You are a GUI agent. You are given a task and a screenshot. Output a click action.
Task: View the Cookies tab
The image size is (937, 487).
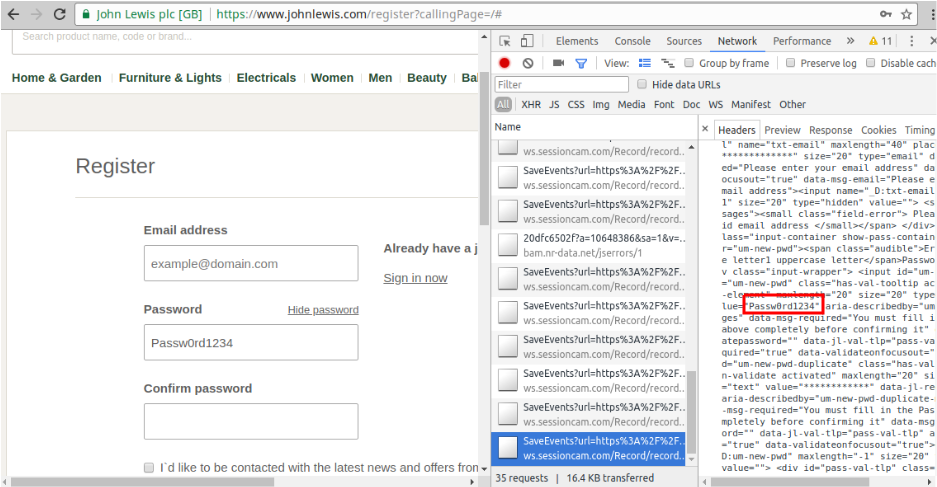point(878,130)
